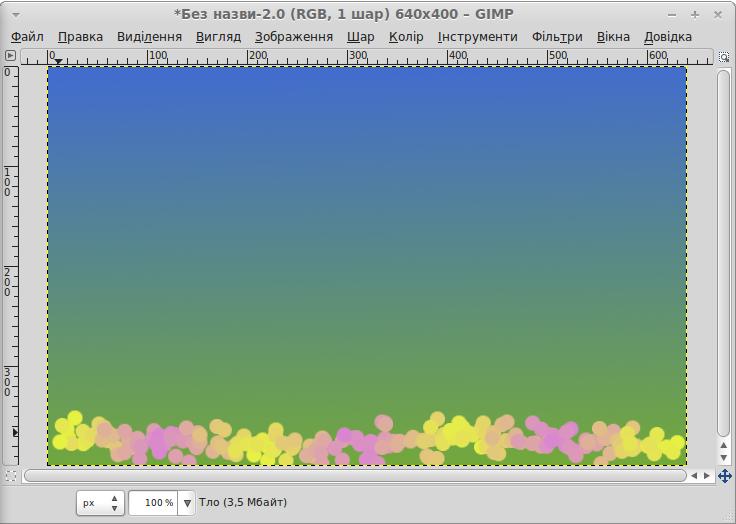The image size is (736, 524).
Task: Open the Довідка menu
Action: [668, 37]
